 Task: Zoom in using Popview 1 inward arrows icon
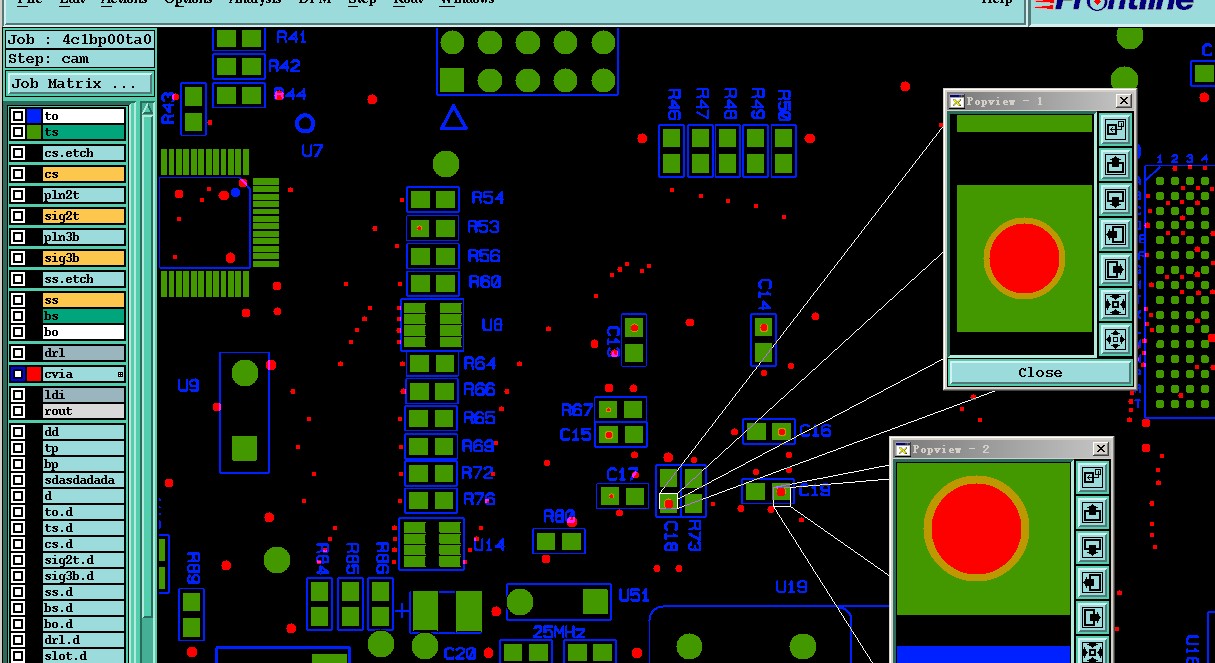click(1115, 304)
